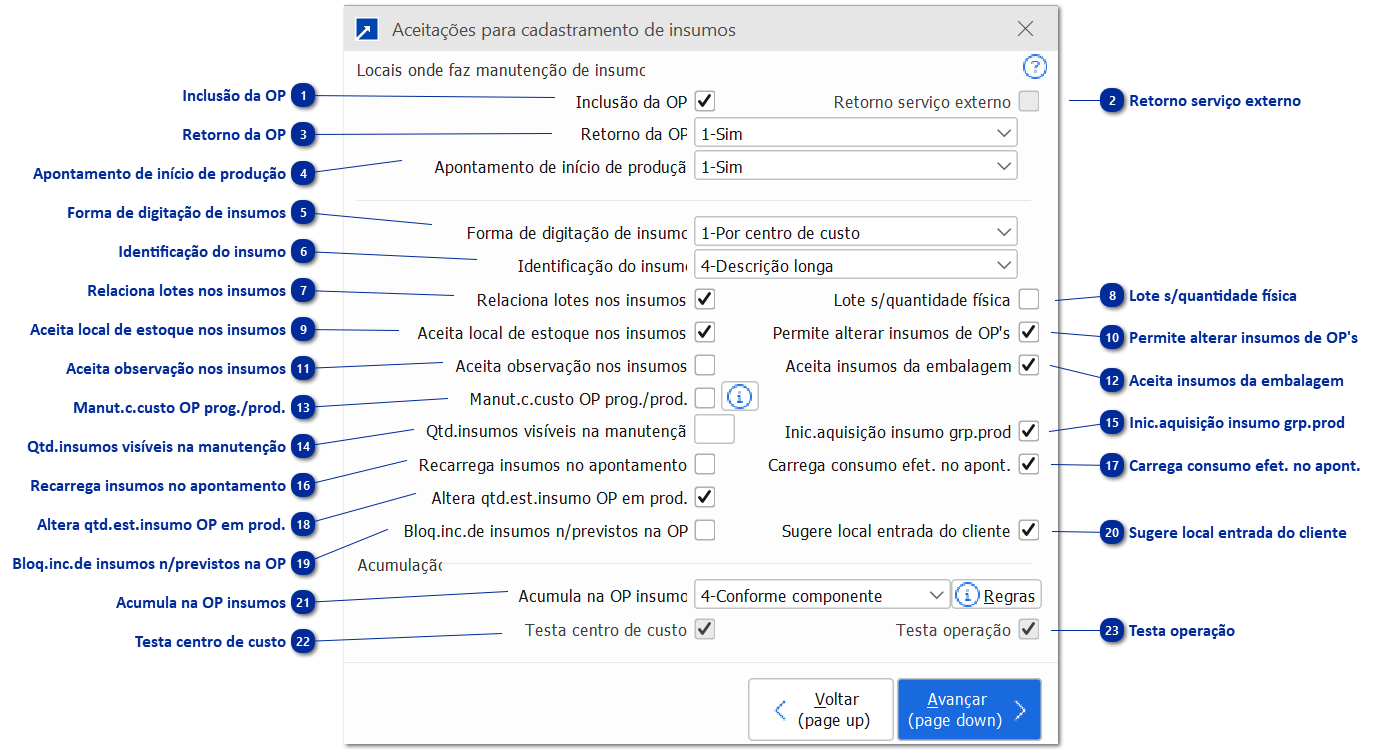Image resolution: width=1377 pixels, height=753 pixels.
Task: Click the Voltar (page up) button
Action: (821, 709)
